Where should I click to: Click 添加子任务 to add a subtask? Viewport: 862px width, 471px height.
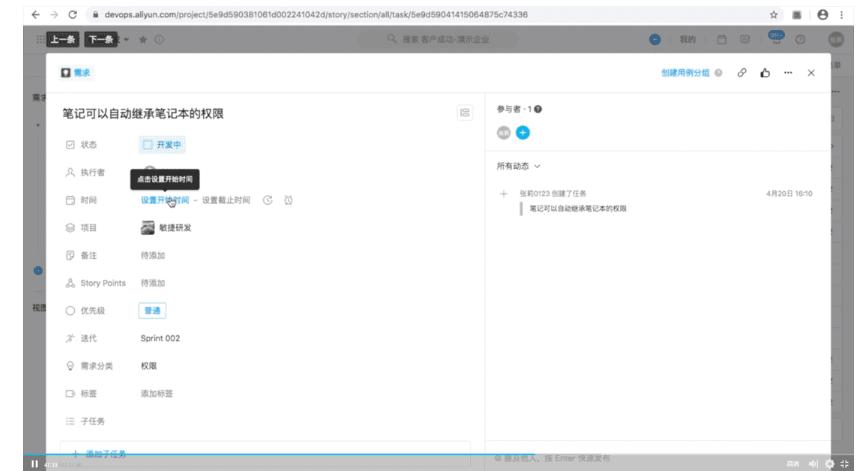(106, 453)
